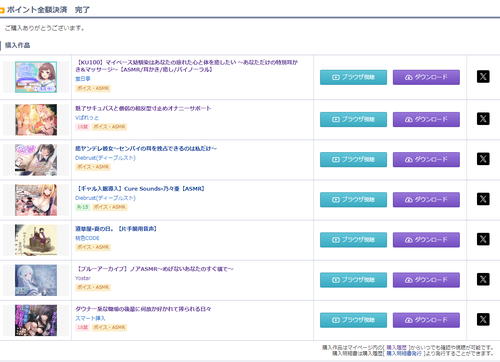
Task: Download the 酒華屋 work
Action: pyautogui.click(x=426, y=240)
